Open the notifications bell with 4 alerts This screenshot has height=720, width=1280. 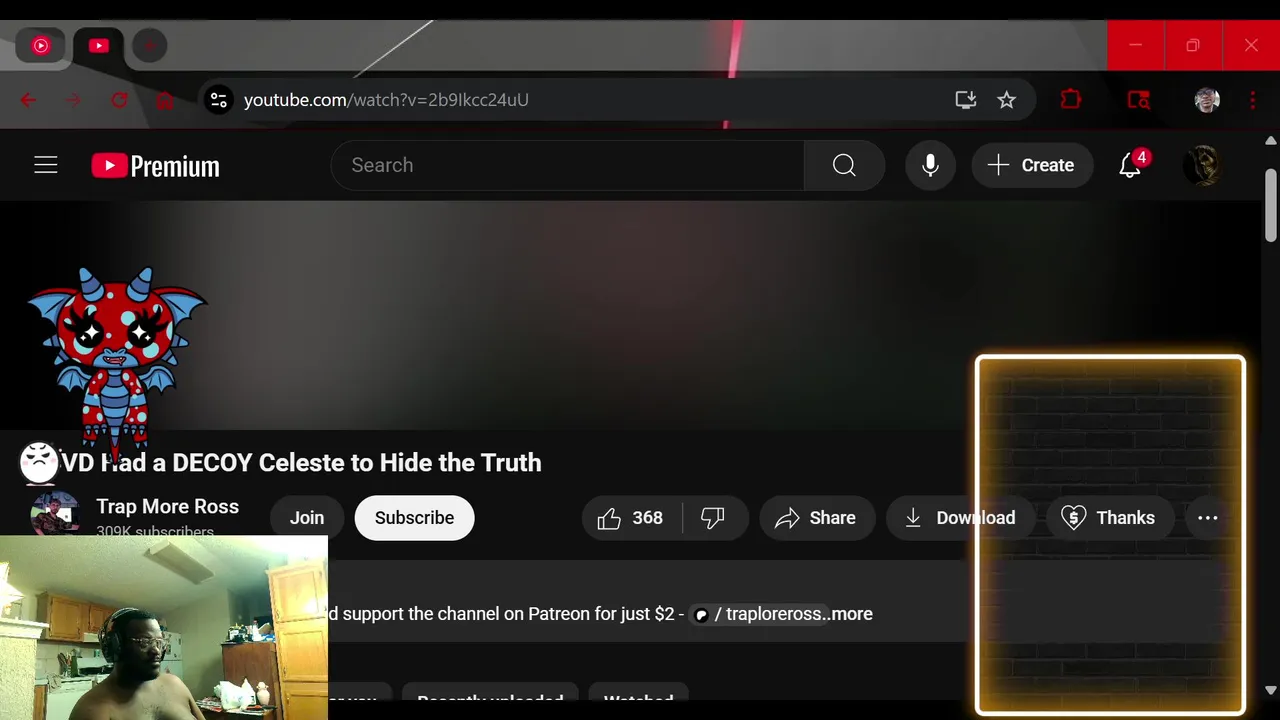pos(1131,165)
